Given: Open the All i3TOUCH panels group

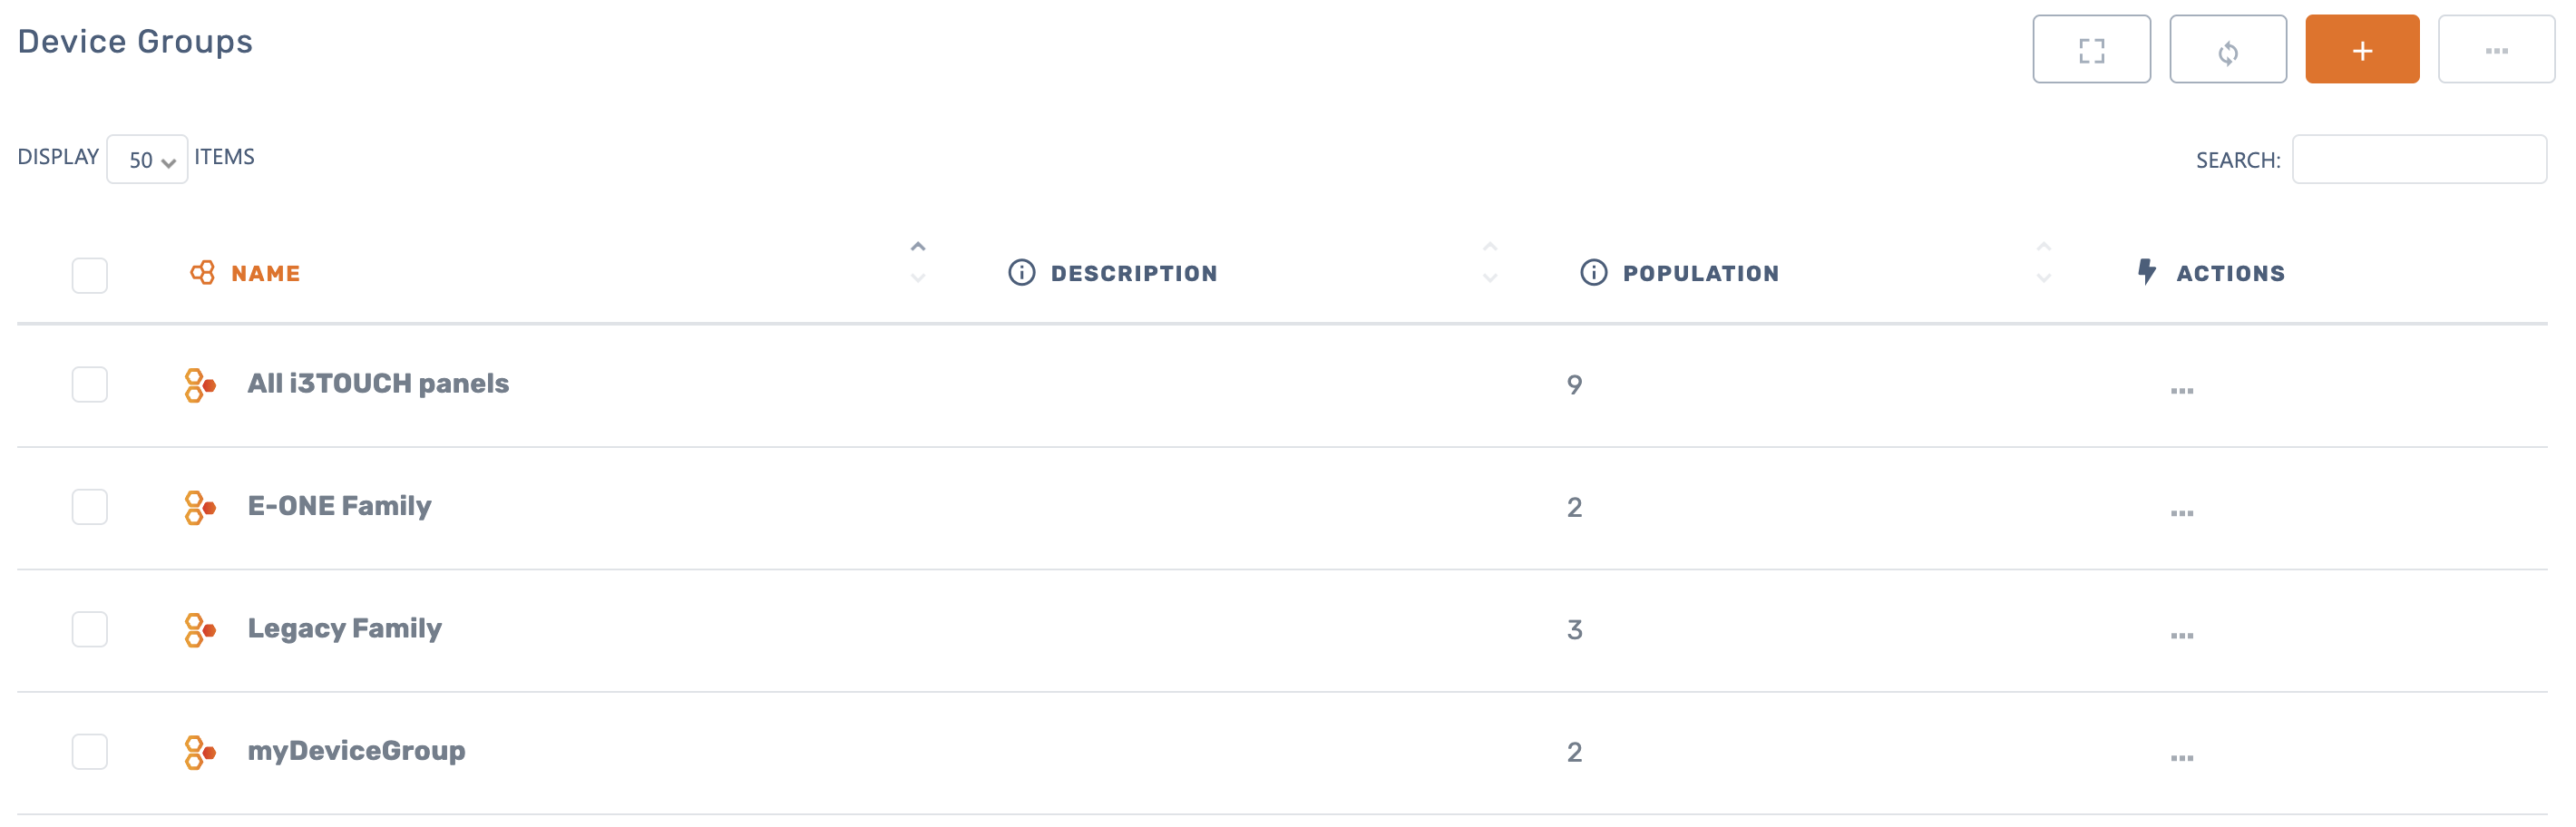Looking at the screenshot, I should coord(378,384).
